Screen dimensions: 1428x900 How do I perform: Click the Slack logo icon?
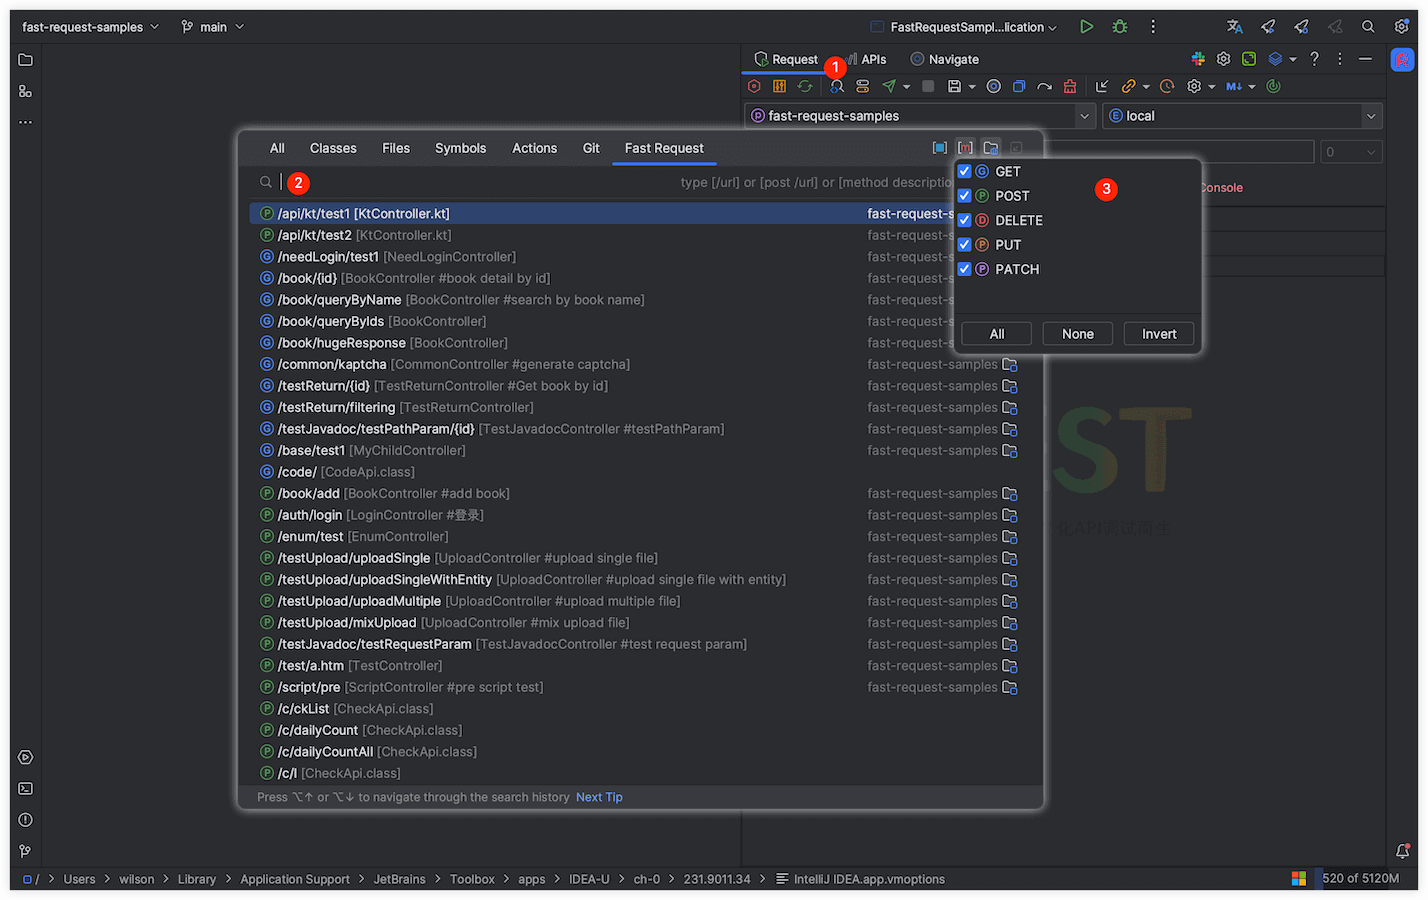click(1198, 59)
